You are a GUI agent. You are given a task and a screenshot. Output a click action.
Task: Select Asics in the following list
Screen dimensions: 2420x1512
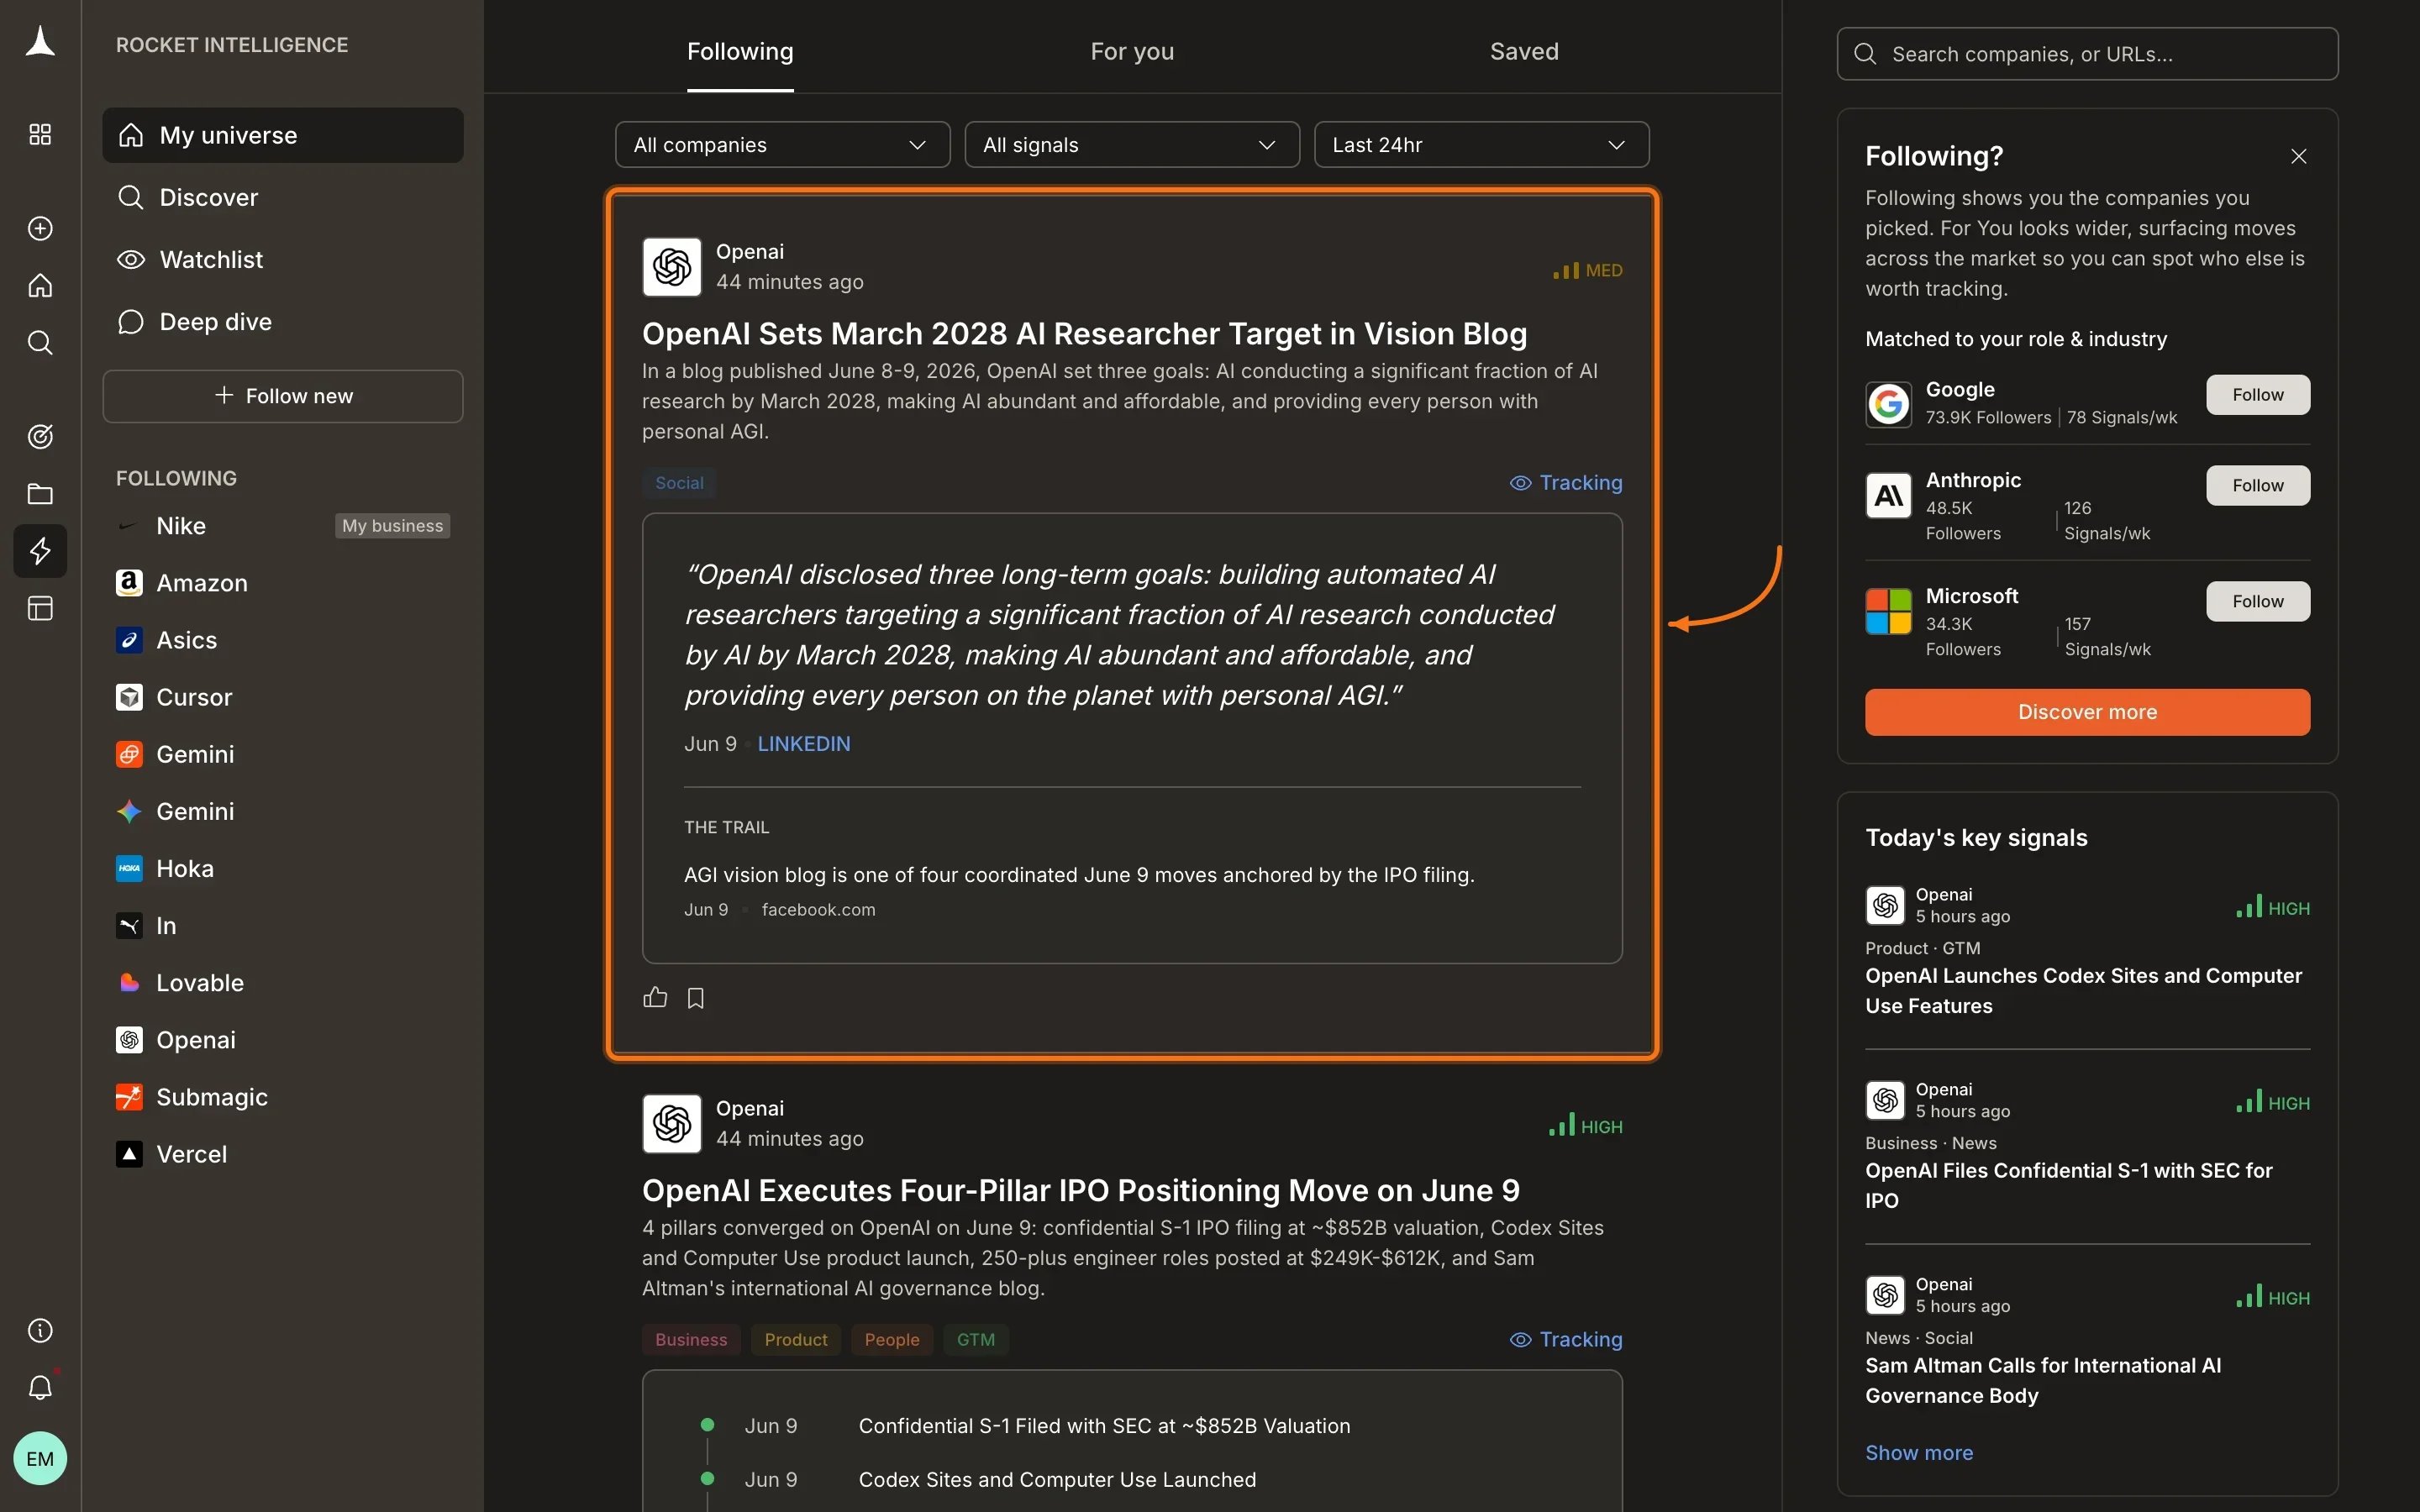click(x=283, y=640)
